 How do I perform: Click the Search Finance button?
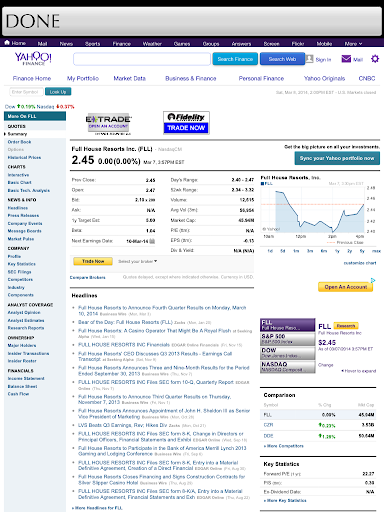235,59
